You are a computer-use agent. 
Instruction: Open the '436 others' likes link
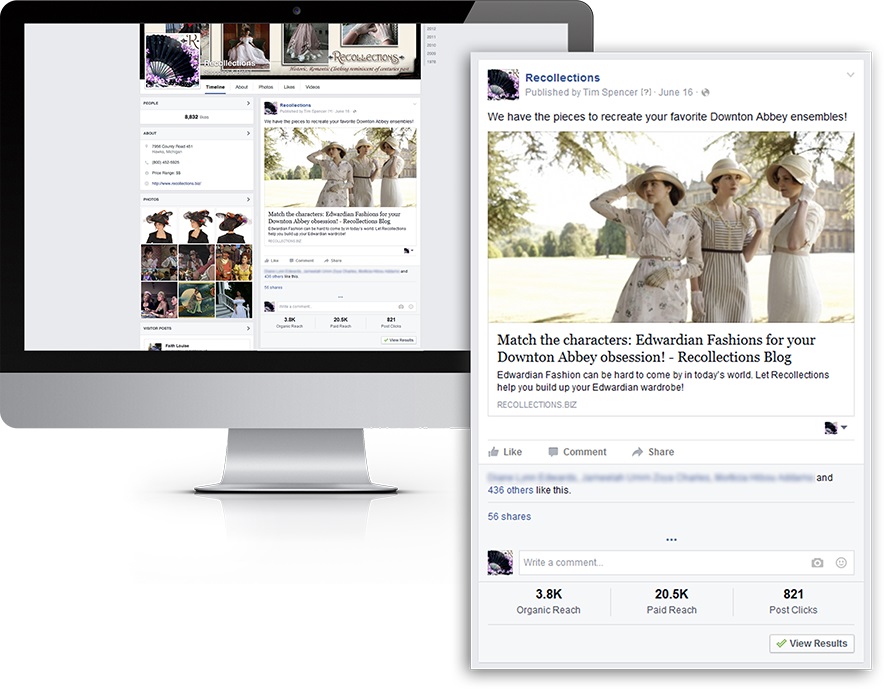tap(509, 491)
